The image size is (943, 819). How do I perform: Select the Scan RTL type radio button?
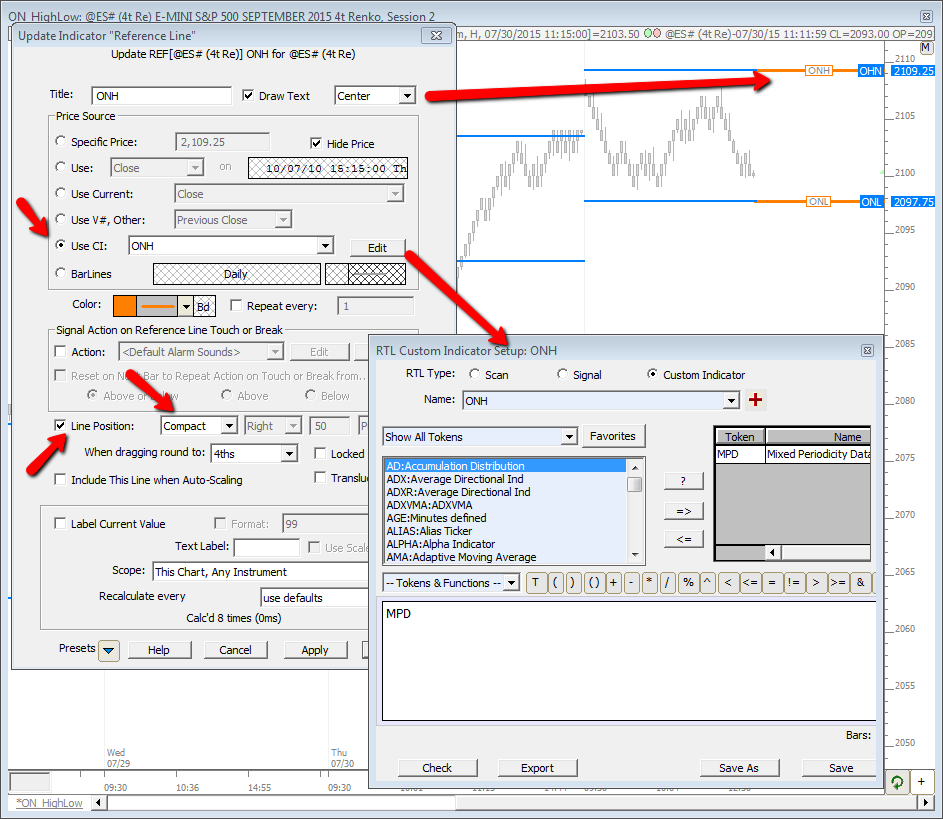(475, 375)
